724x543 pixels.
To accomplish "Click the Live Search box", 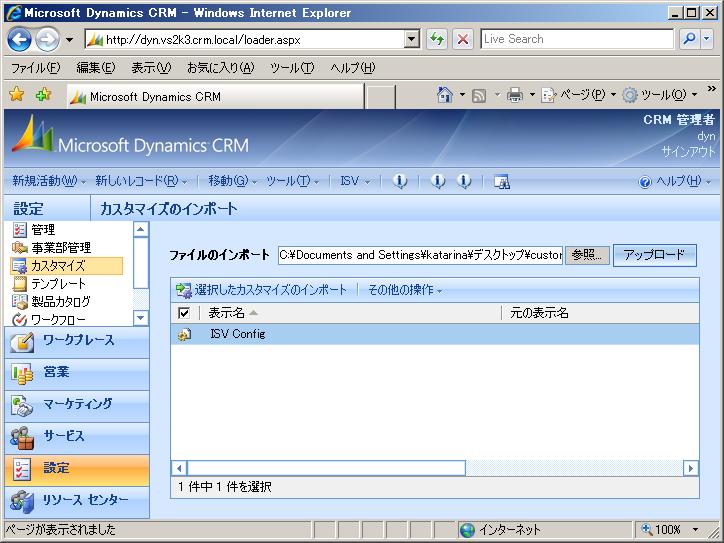I will (x=577, y=39).
